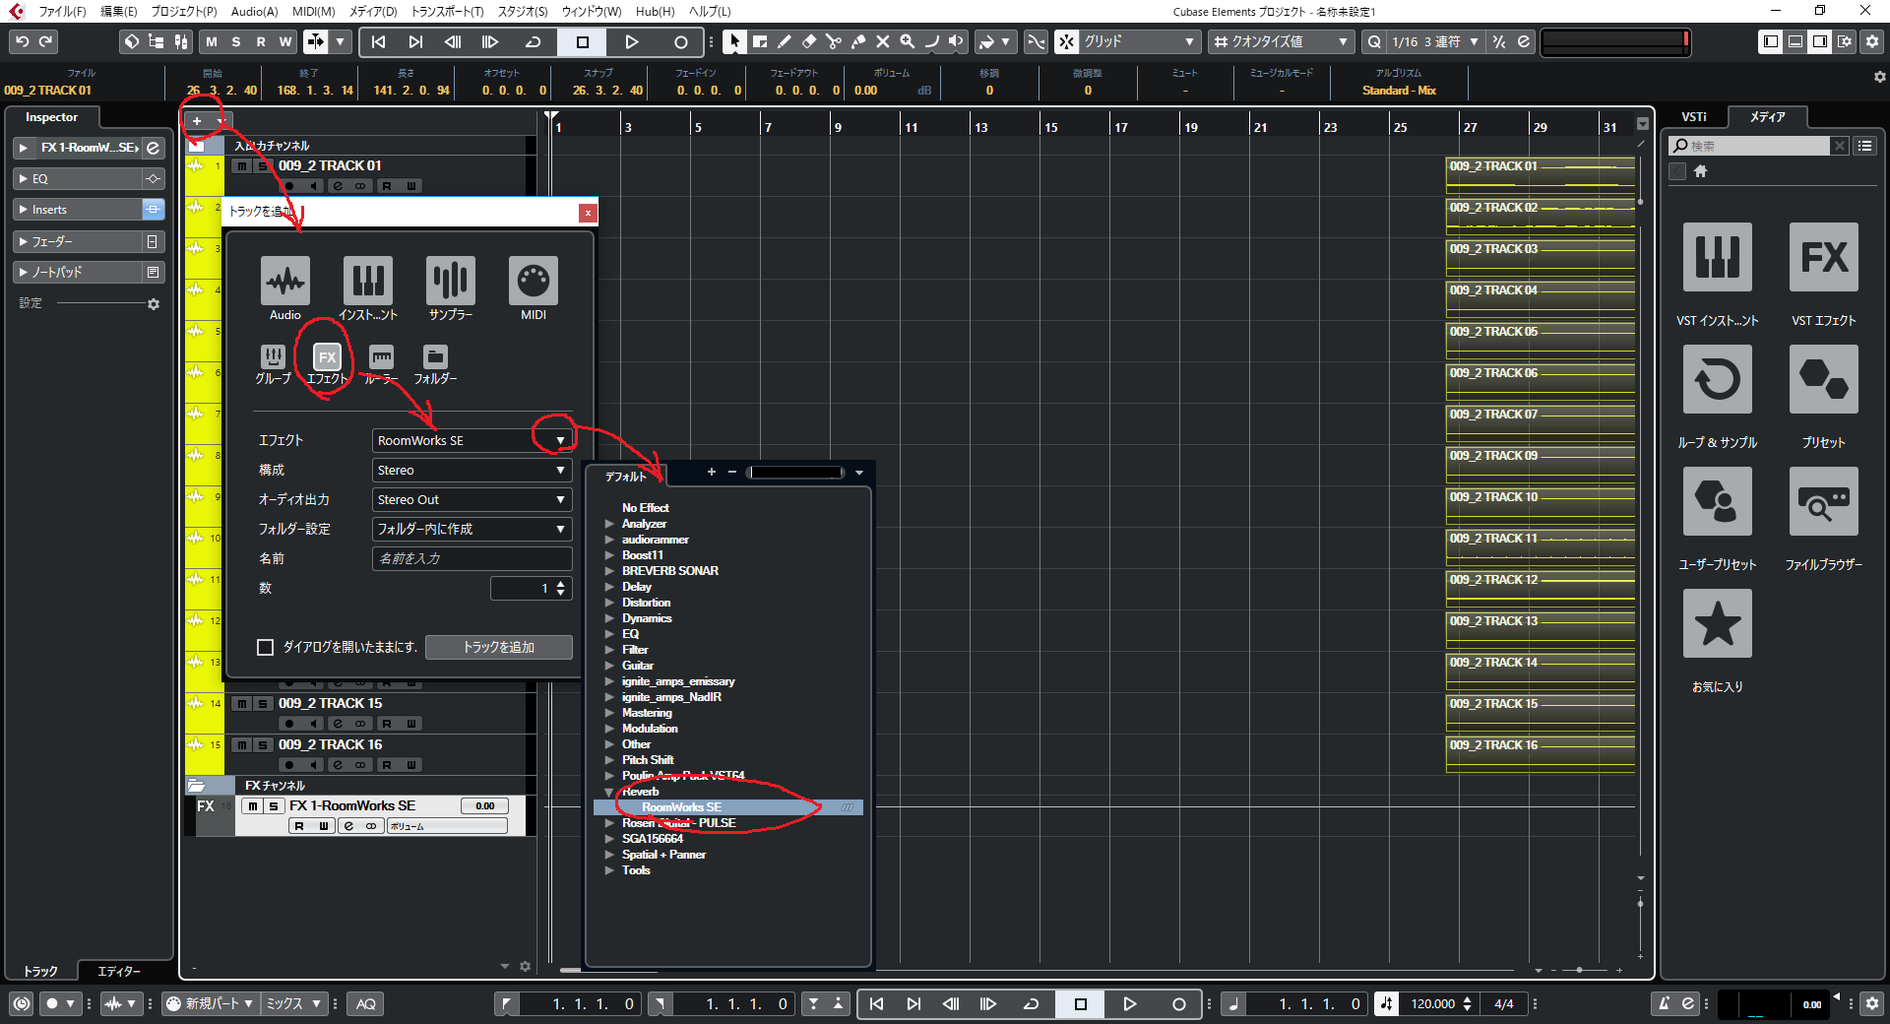This screenshot has height=1024, width=1890.
Task: Open the ファイル(F) menu
Action: click(x=62, y=11)
